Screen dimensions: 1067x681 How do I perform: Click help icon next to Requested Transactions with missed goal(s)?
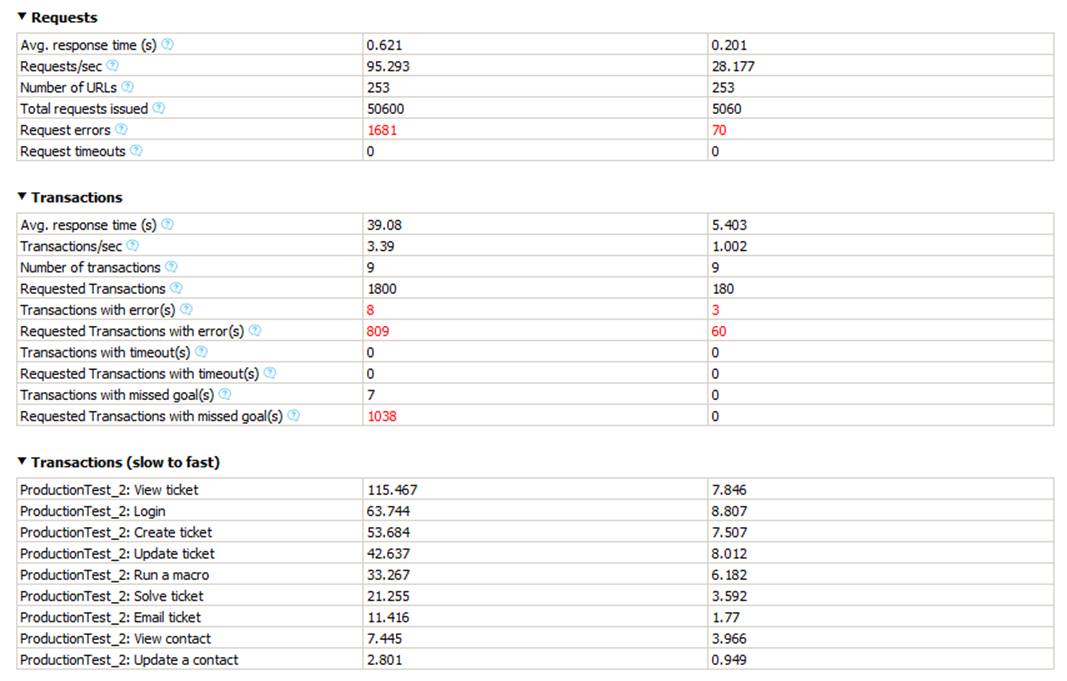coord(294,416)
